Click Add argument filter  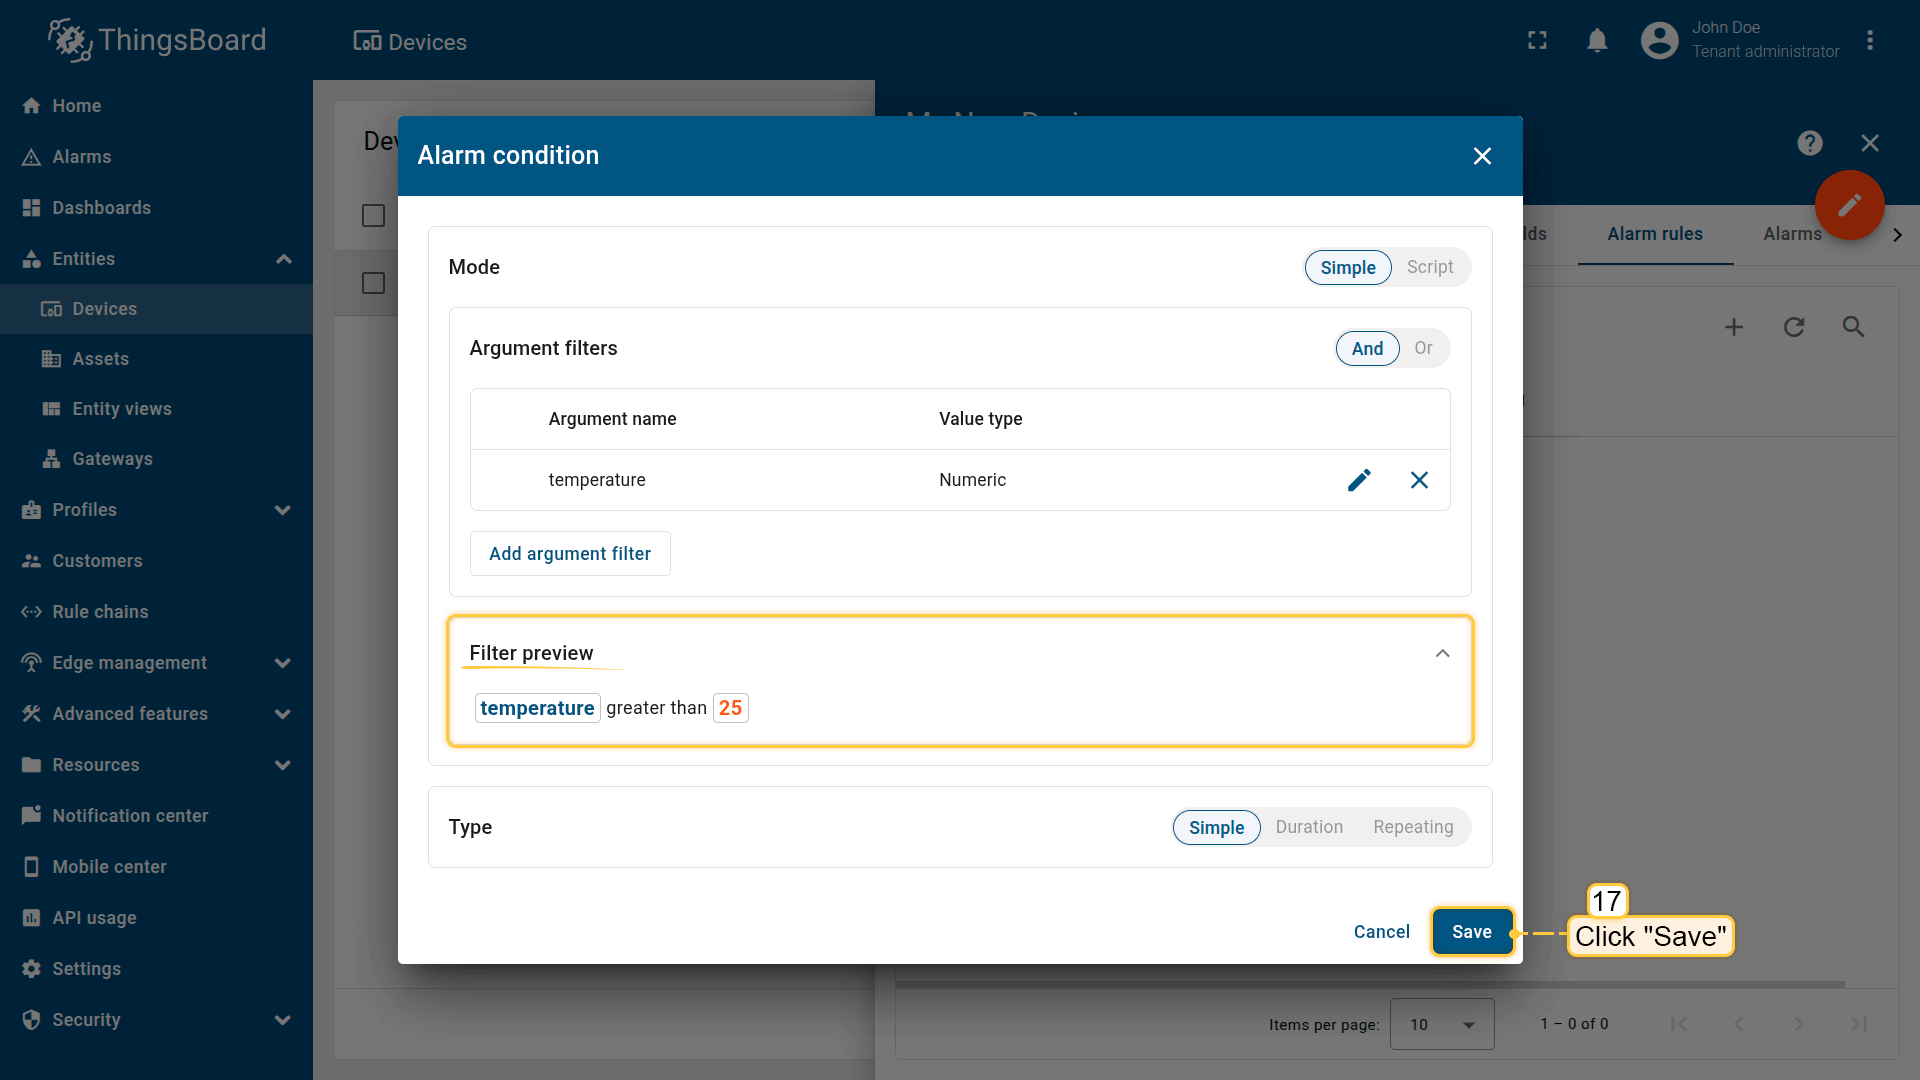(x=570, y=554)
